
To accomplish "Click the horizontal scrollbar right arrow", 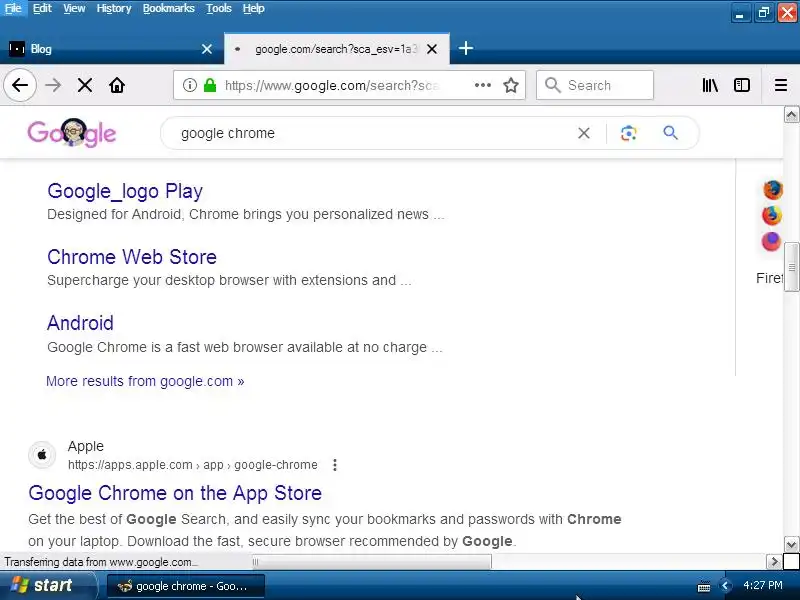I will tap(773, 562).
